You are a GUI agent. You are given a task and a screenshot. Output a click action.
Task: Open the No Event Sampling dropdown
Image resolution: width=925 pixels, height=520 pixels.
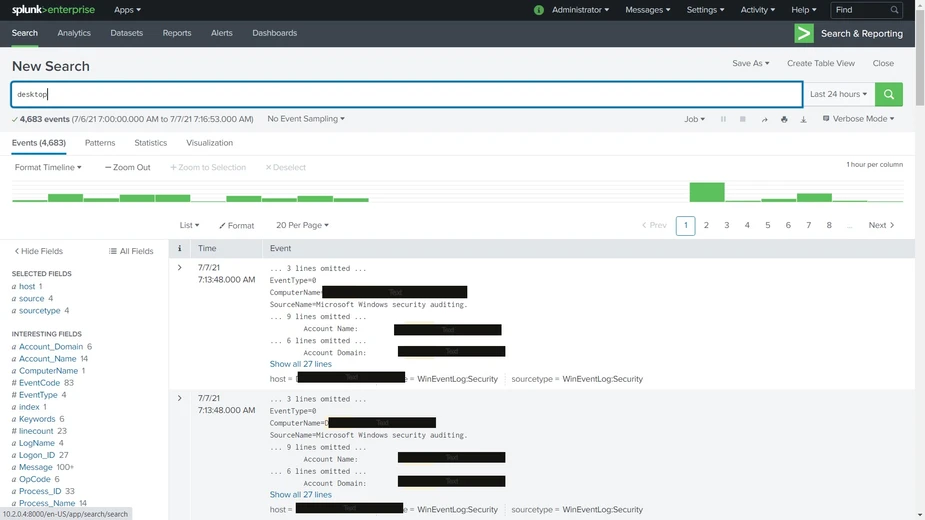pos(306,119)
